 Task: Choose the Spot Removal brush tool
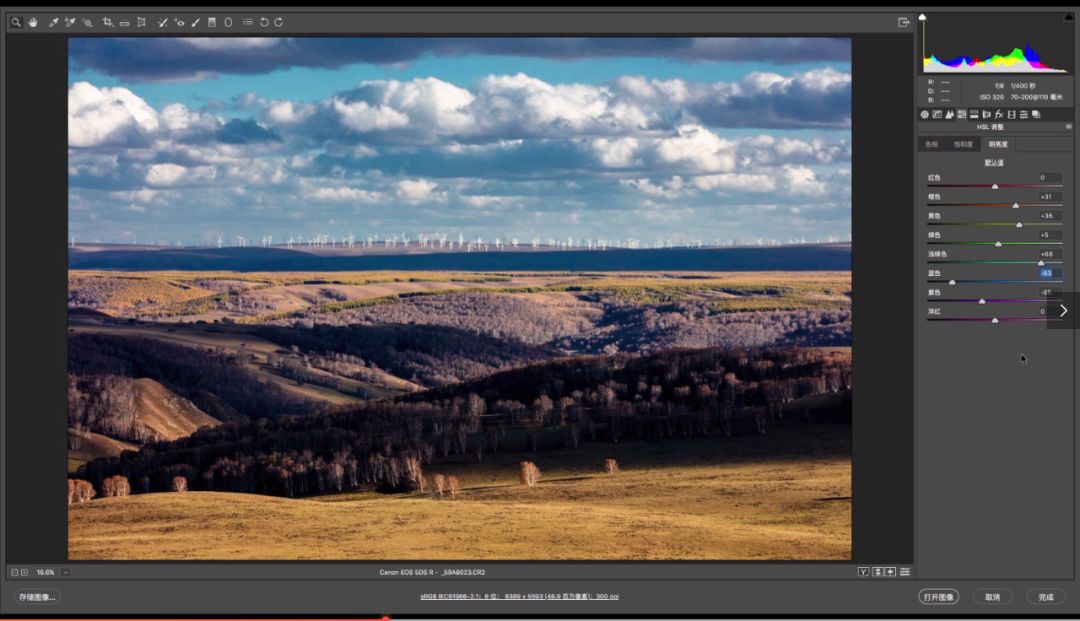162,22
